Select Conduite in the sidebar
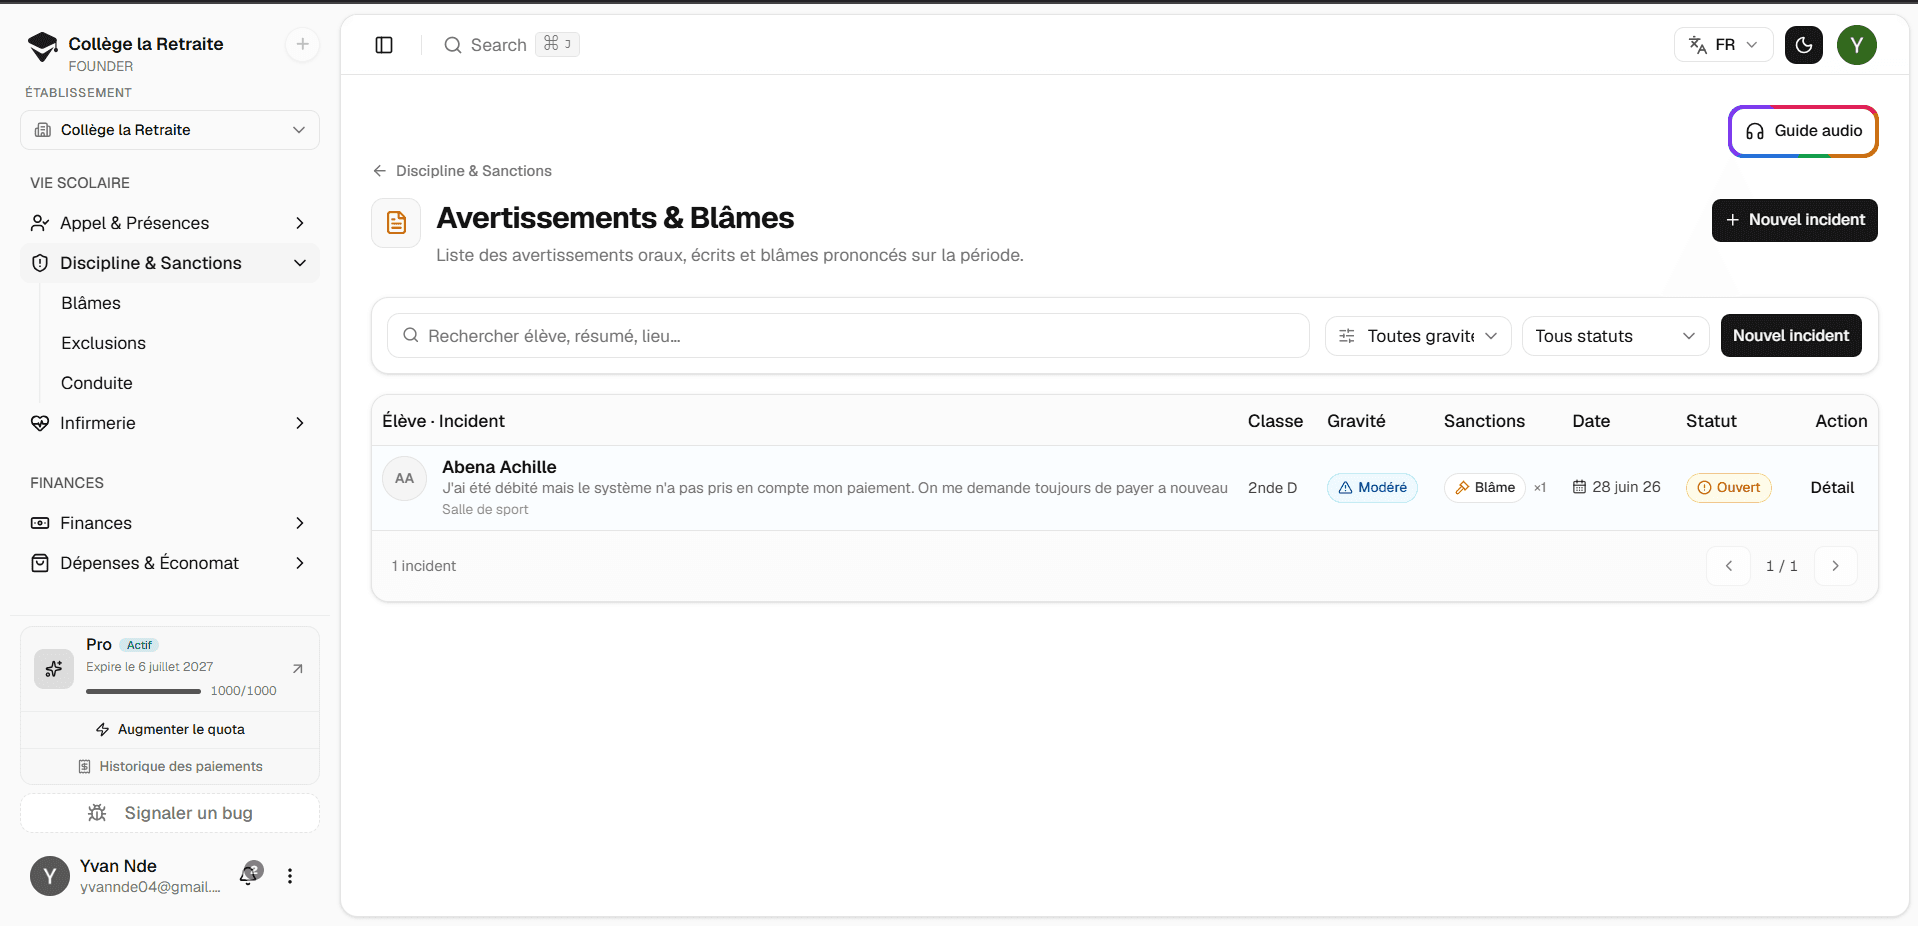The width and height of the screenshot is (1918, 926). pyautogui.click(x=97, y=383)
